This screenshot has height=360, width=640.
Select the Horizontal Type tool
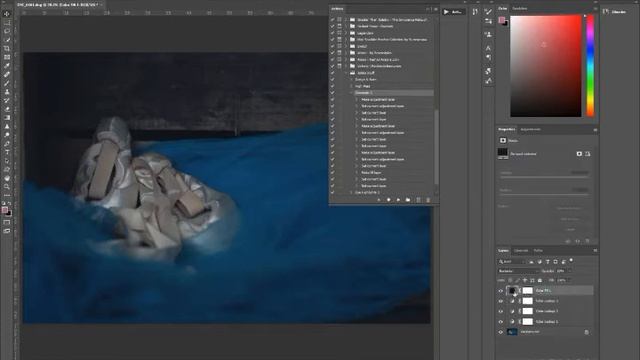[7, 152]
